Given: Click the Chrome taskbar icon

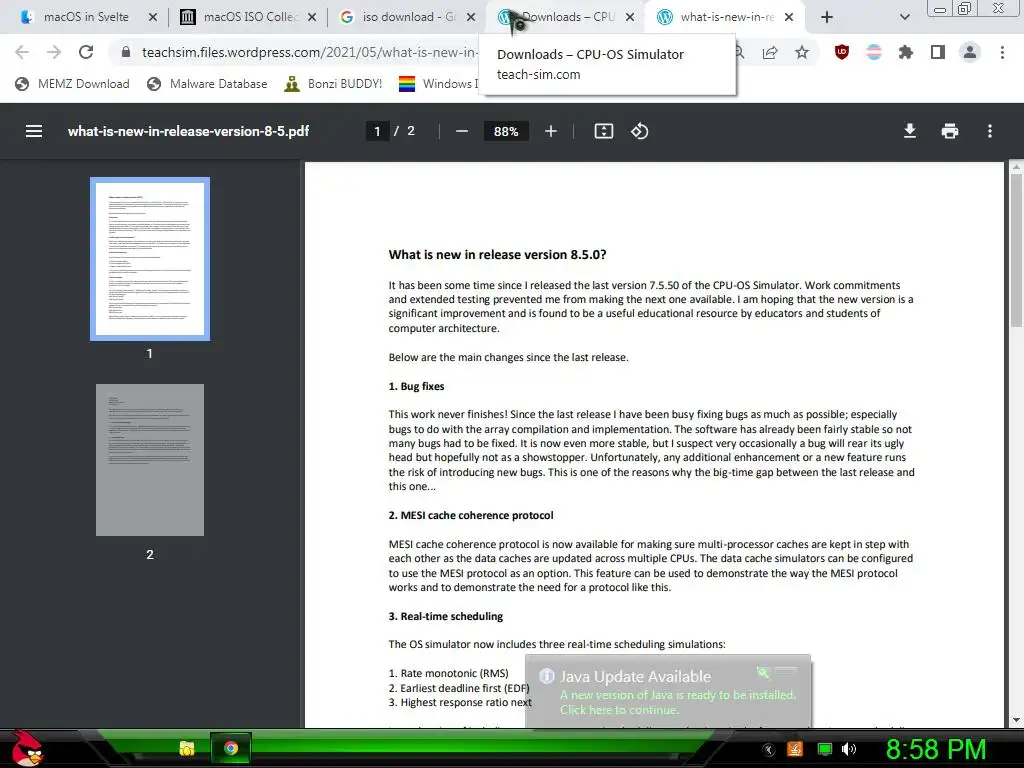Looking at the screenshot, I should click(x=231, y=748).
